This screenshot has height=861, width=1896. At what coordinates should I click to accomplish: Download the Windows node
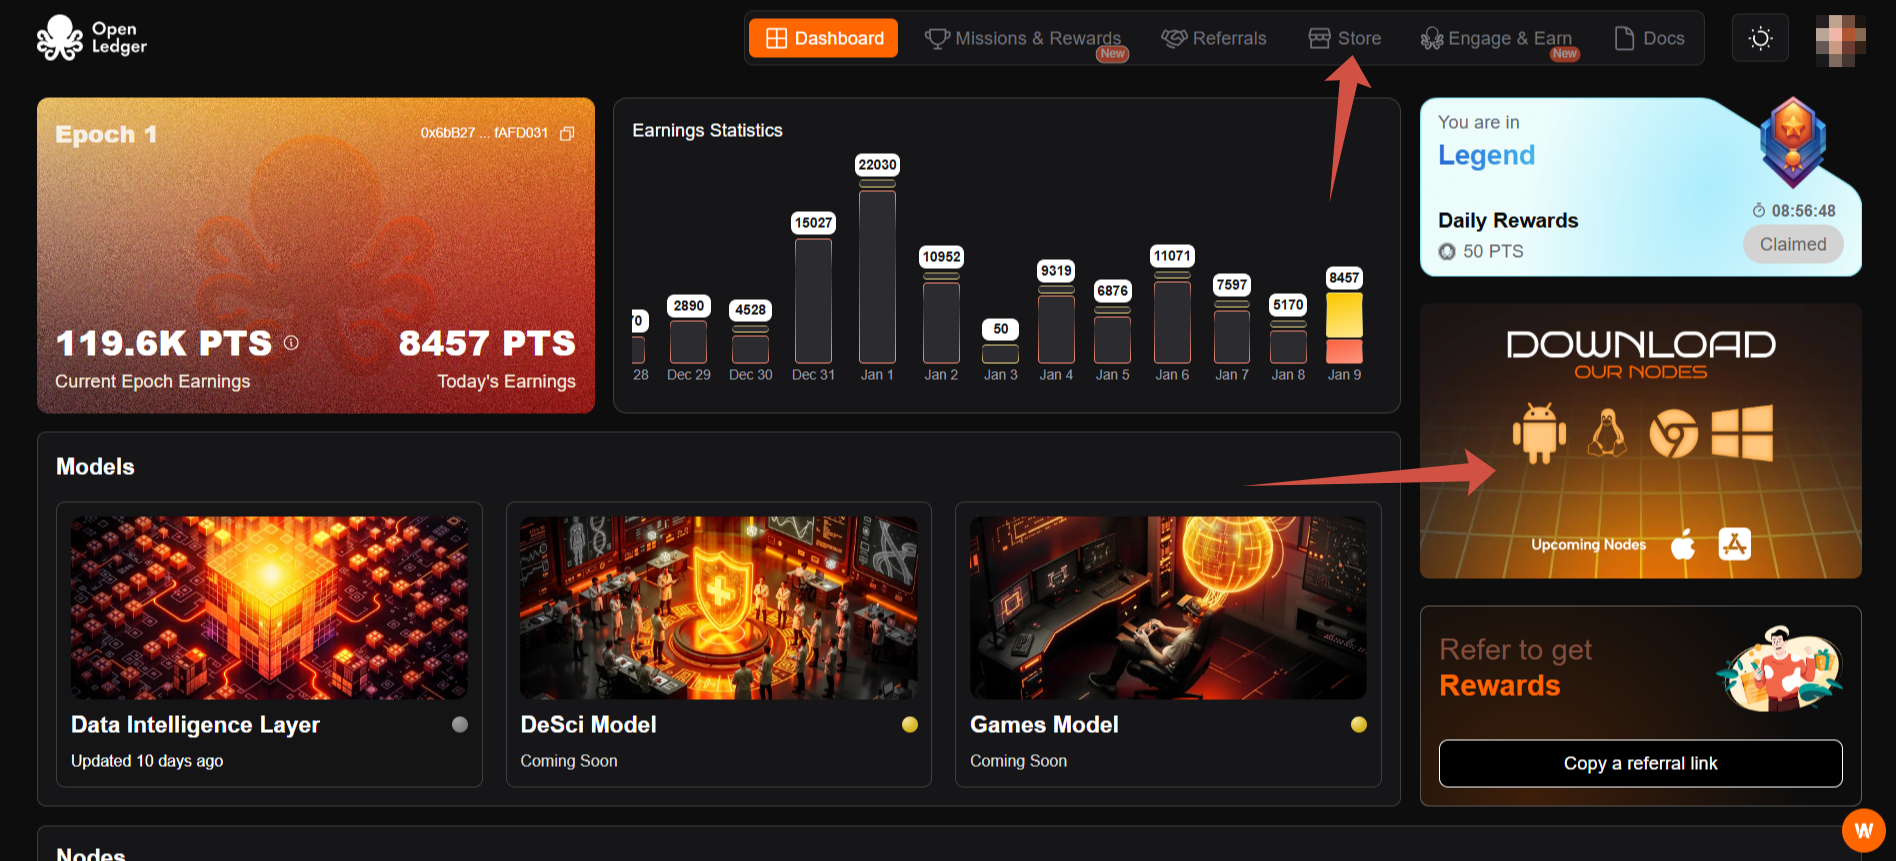click(x=1742, y=433)
